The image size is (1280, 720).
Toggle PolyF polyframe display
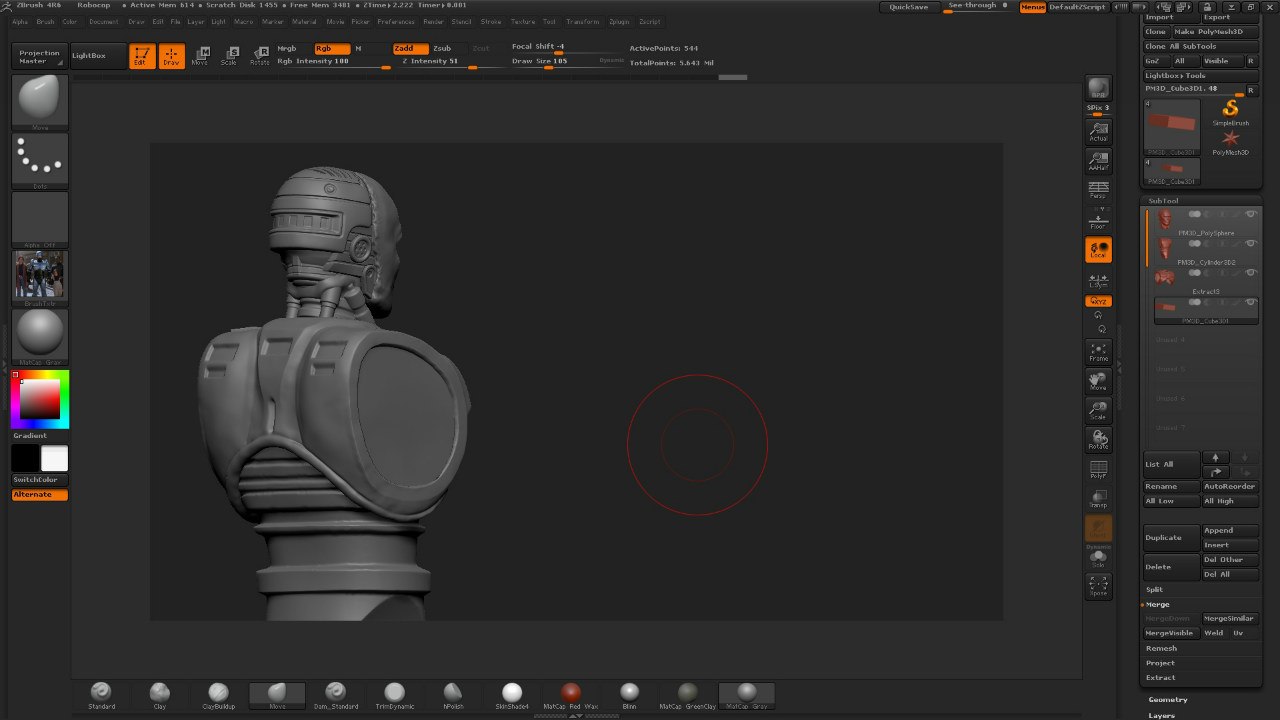click(x=1098, y=469)
